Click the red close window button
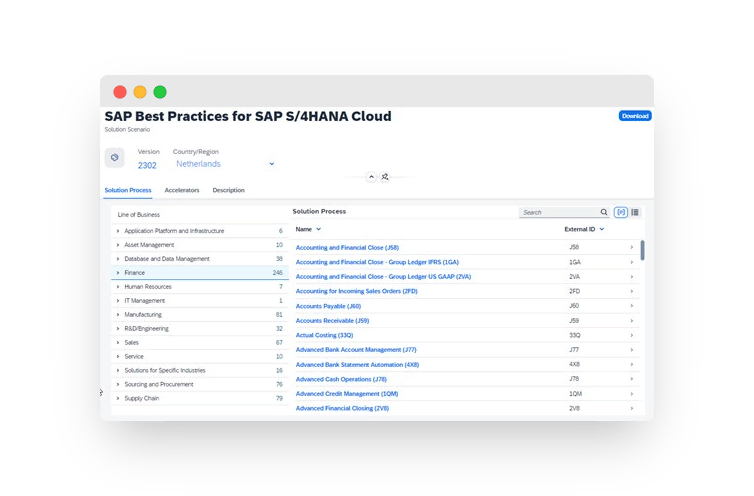This screenshot has width=754, height=496. click(120, 92)
